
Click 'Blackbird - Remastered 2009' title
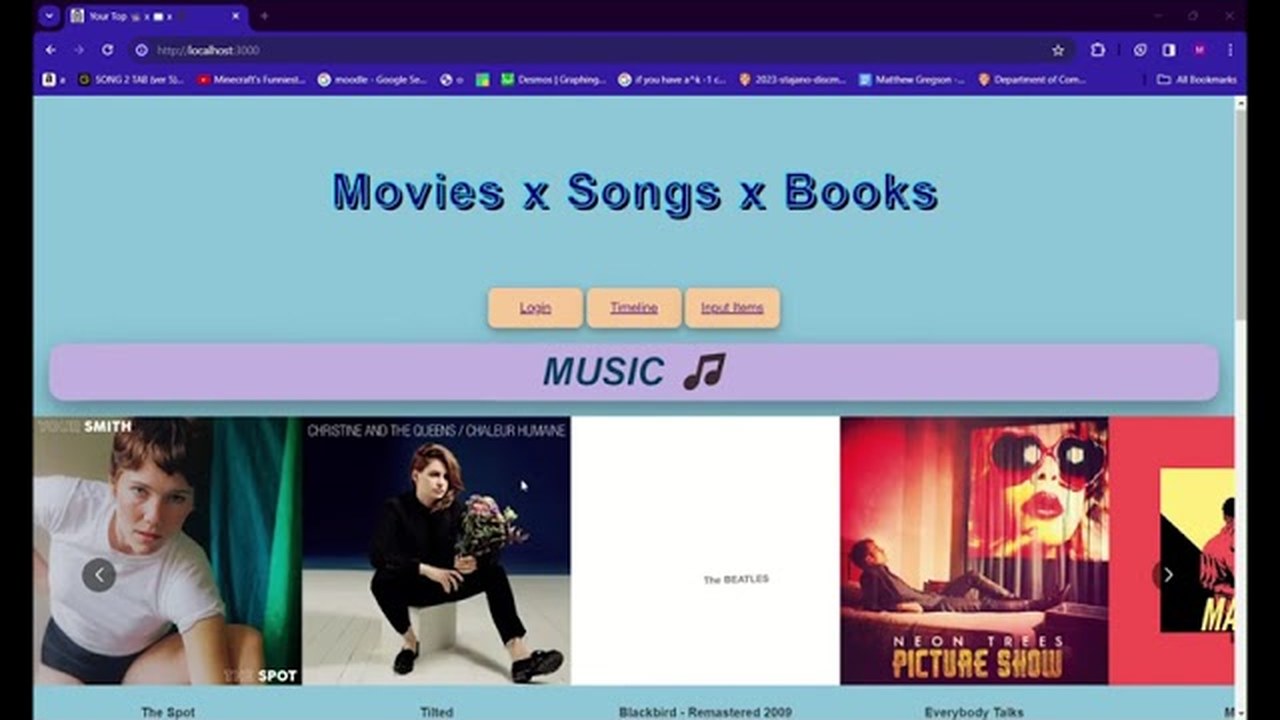click(705, 712)
